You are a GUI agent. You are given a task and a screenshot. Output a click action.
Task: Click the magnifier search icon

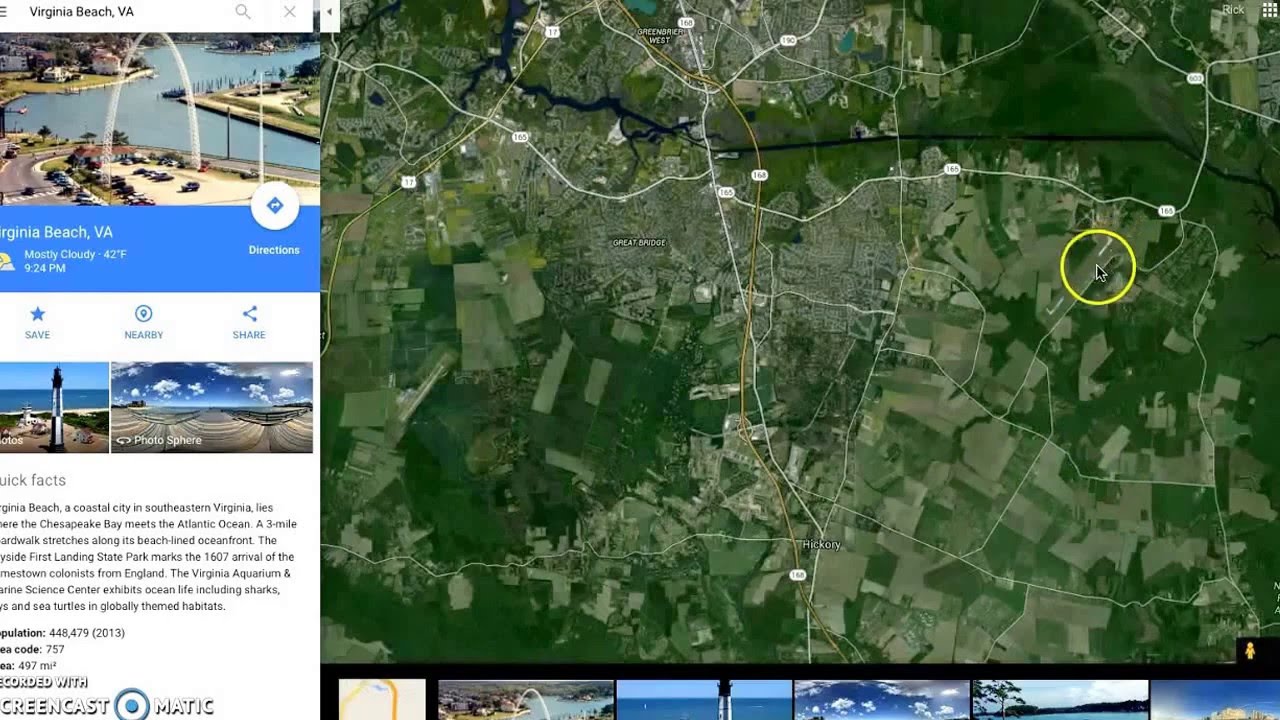(243, 12)
